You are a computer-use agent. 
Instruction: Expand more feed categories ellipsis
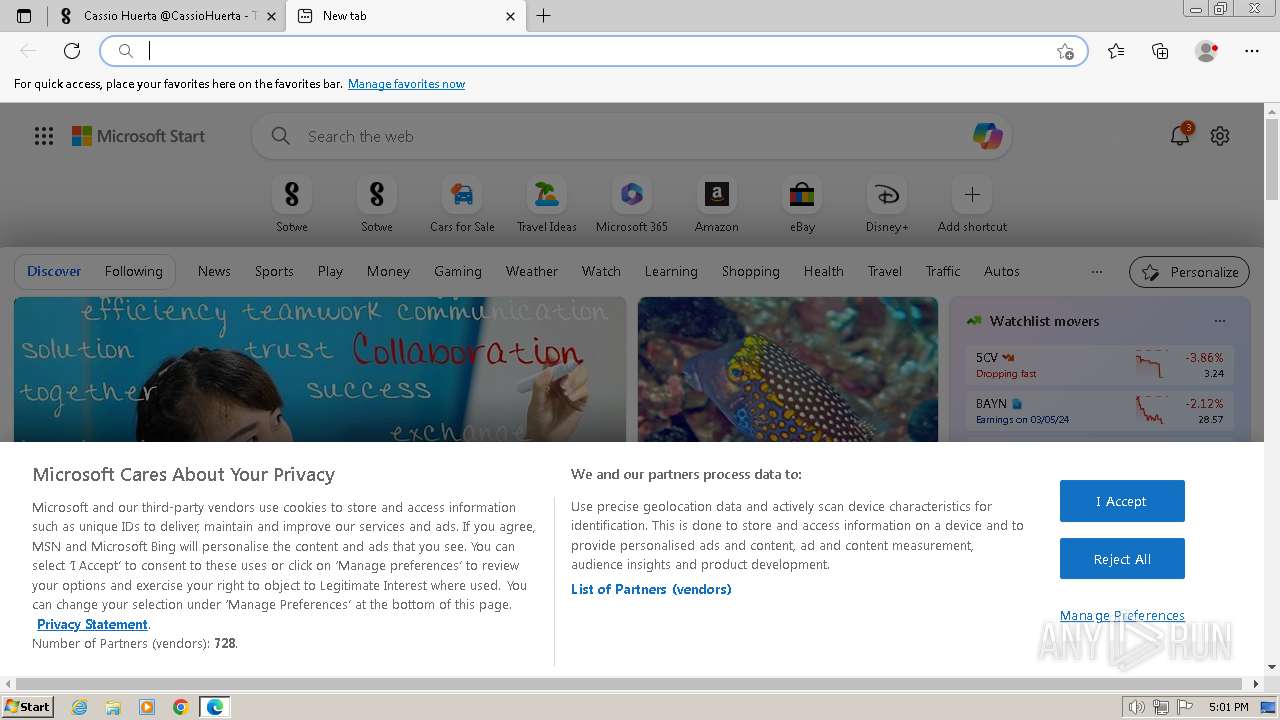(1097, 271)
